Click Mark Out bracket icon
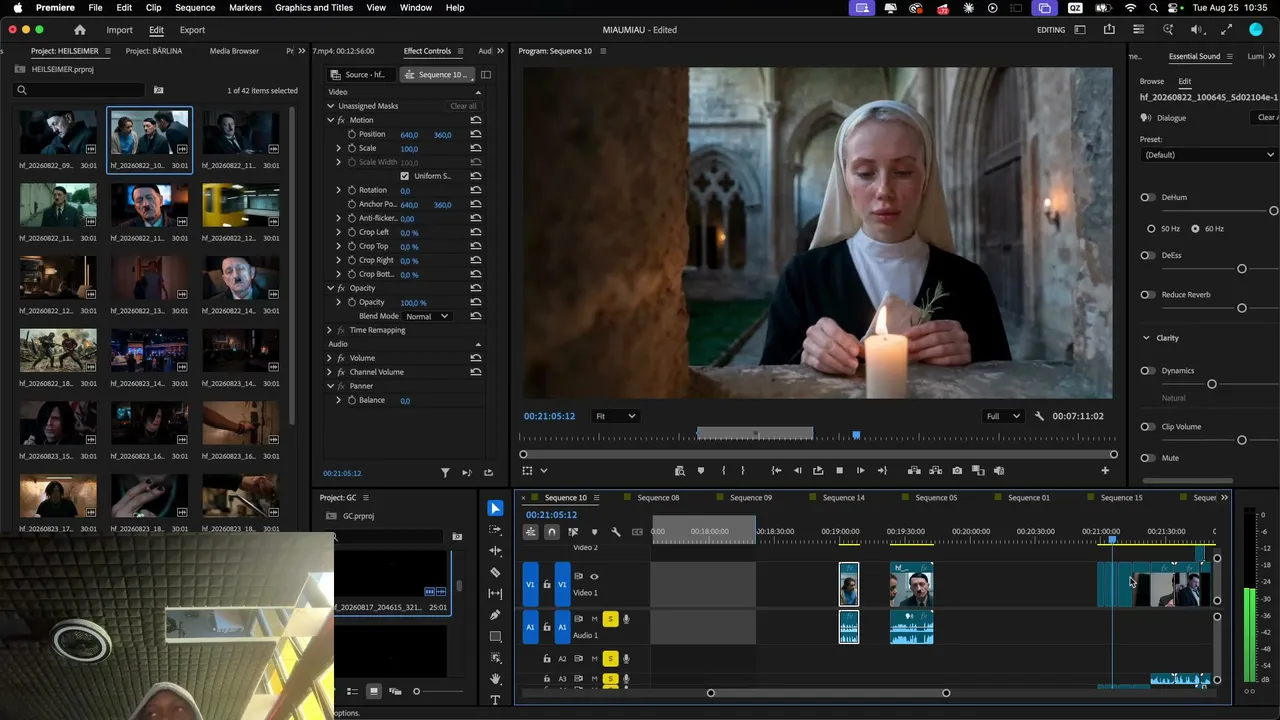This screenshot has width=1280, height=720. (742, 470)
